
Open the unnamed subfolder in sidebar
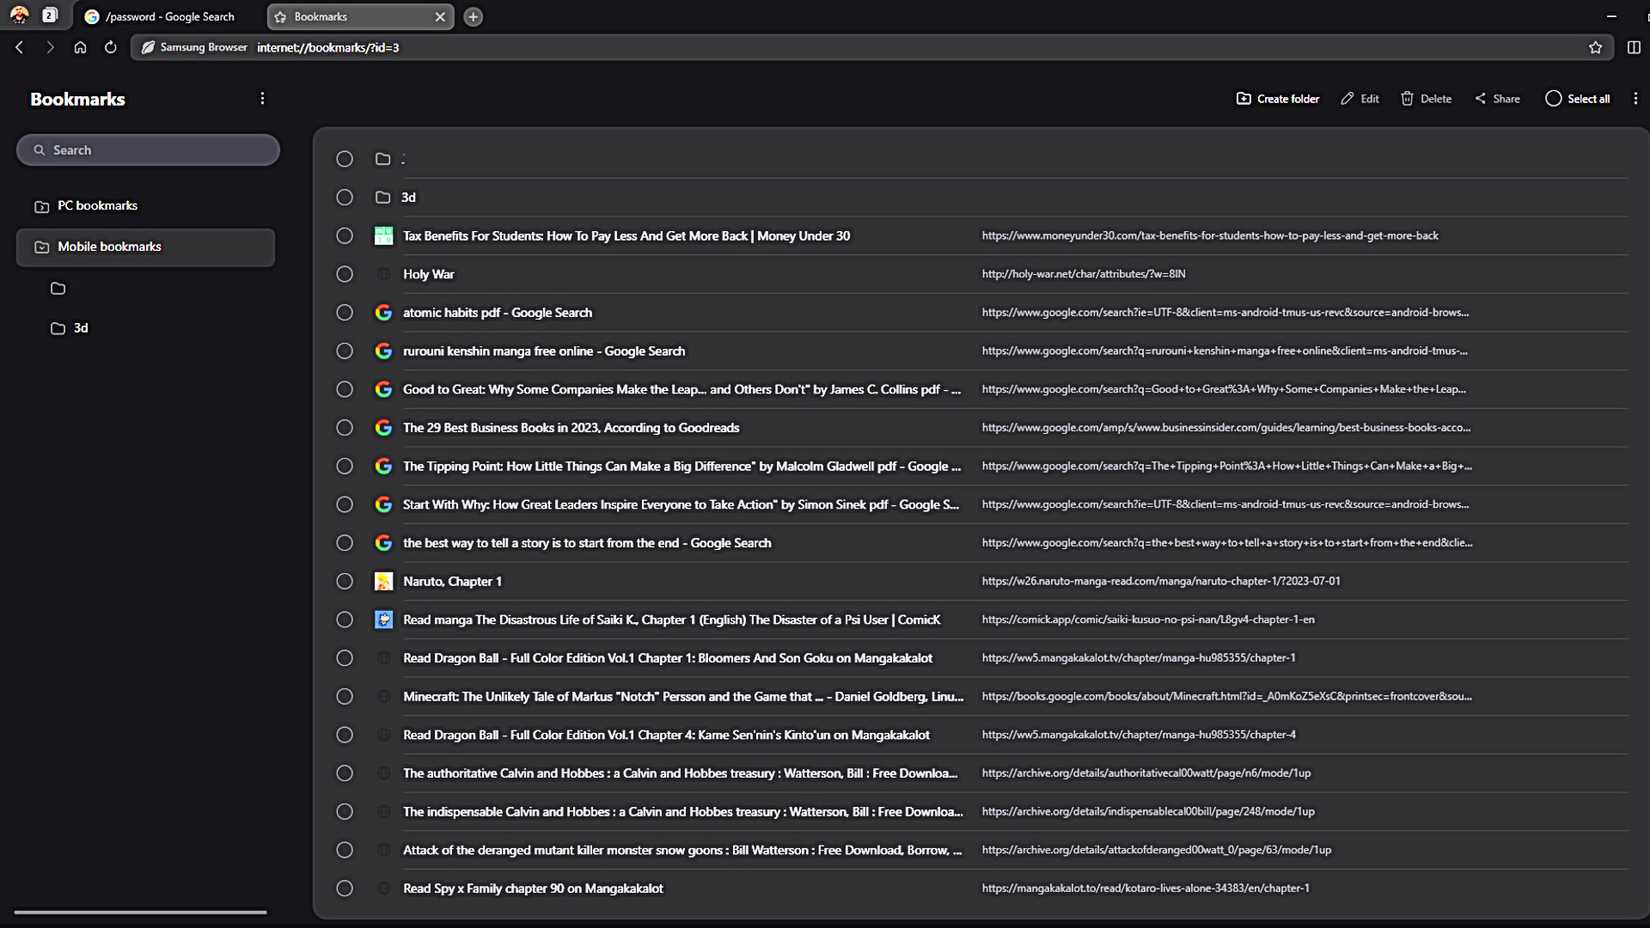(x=58, y=288)
